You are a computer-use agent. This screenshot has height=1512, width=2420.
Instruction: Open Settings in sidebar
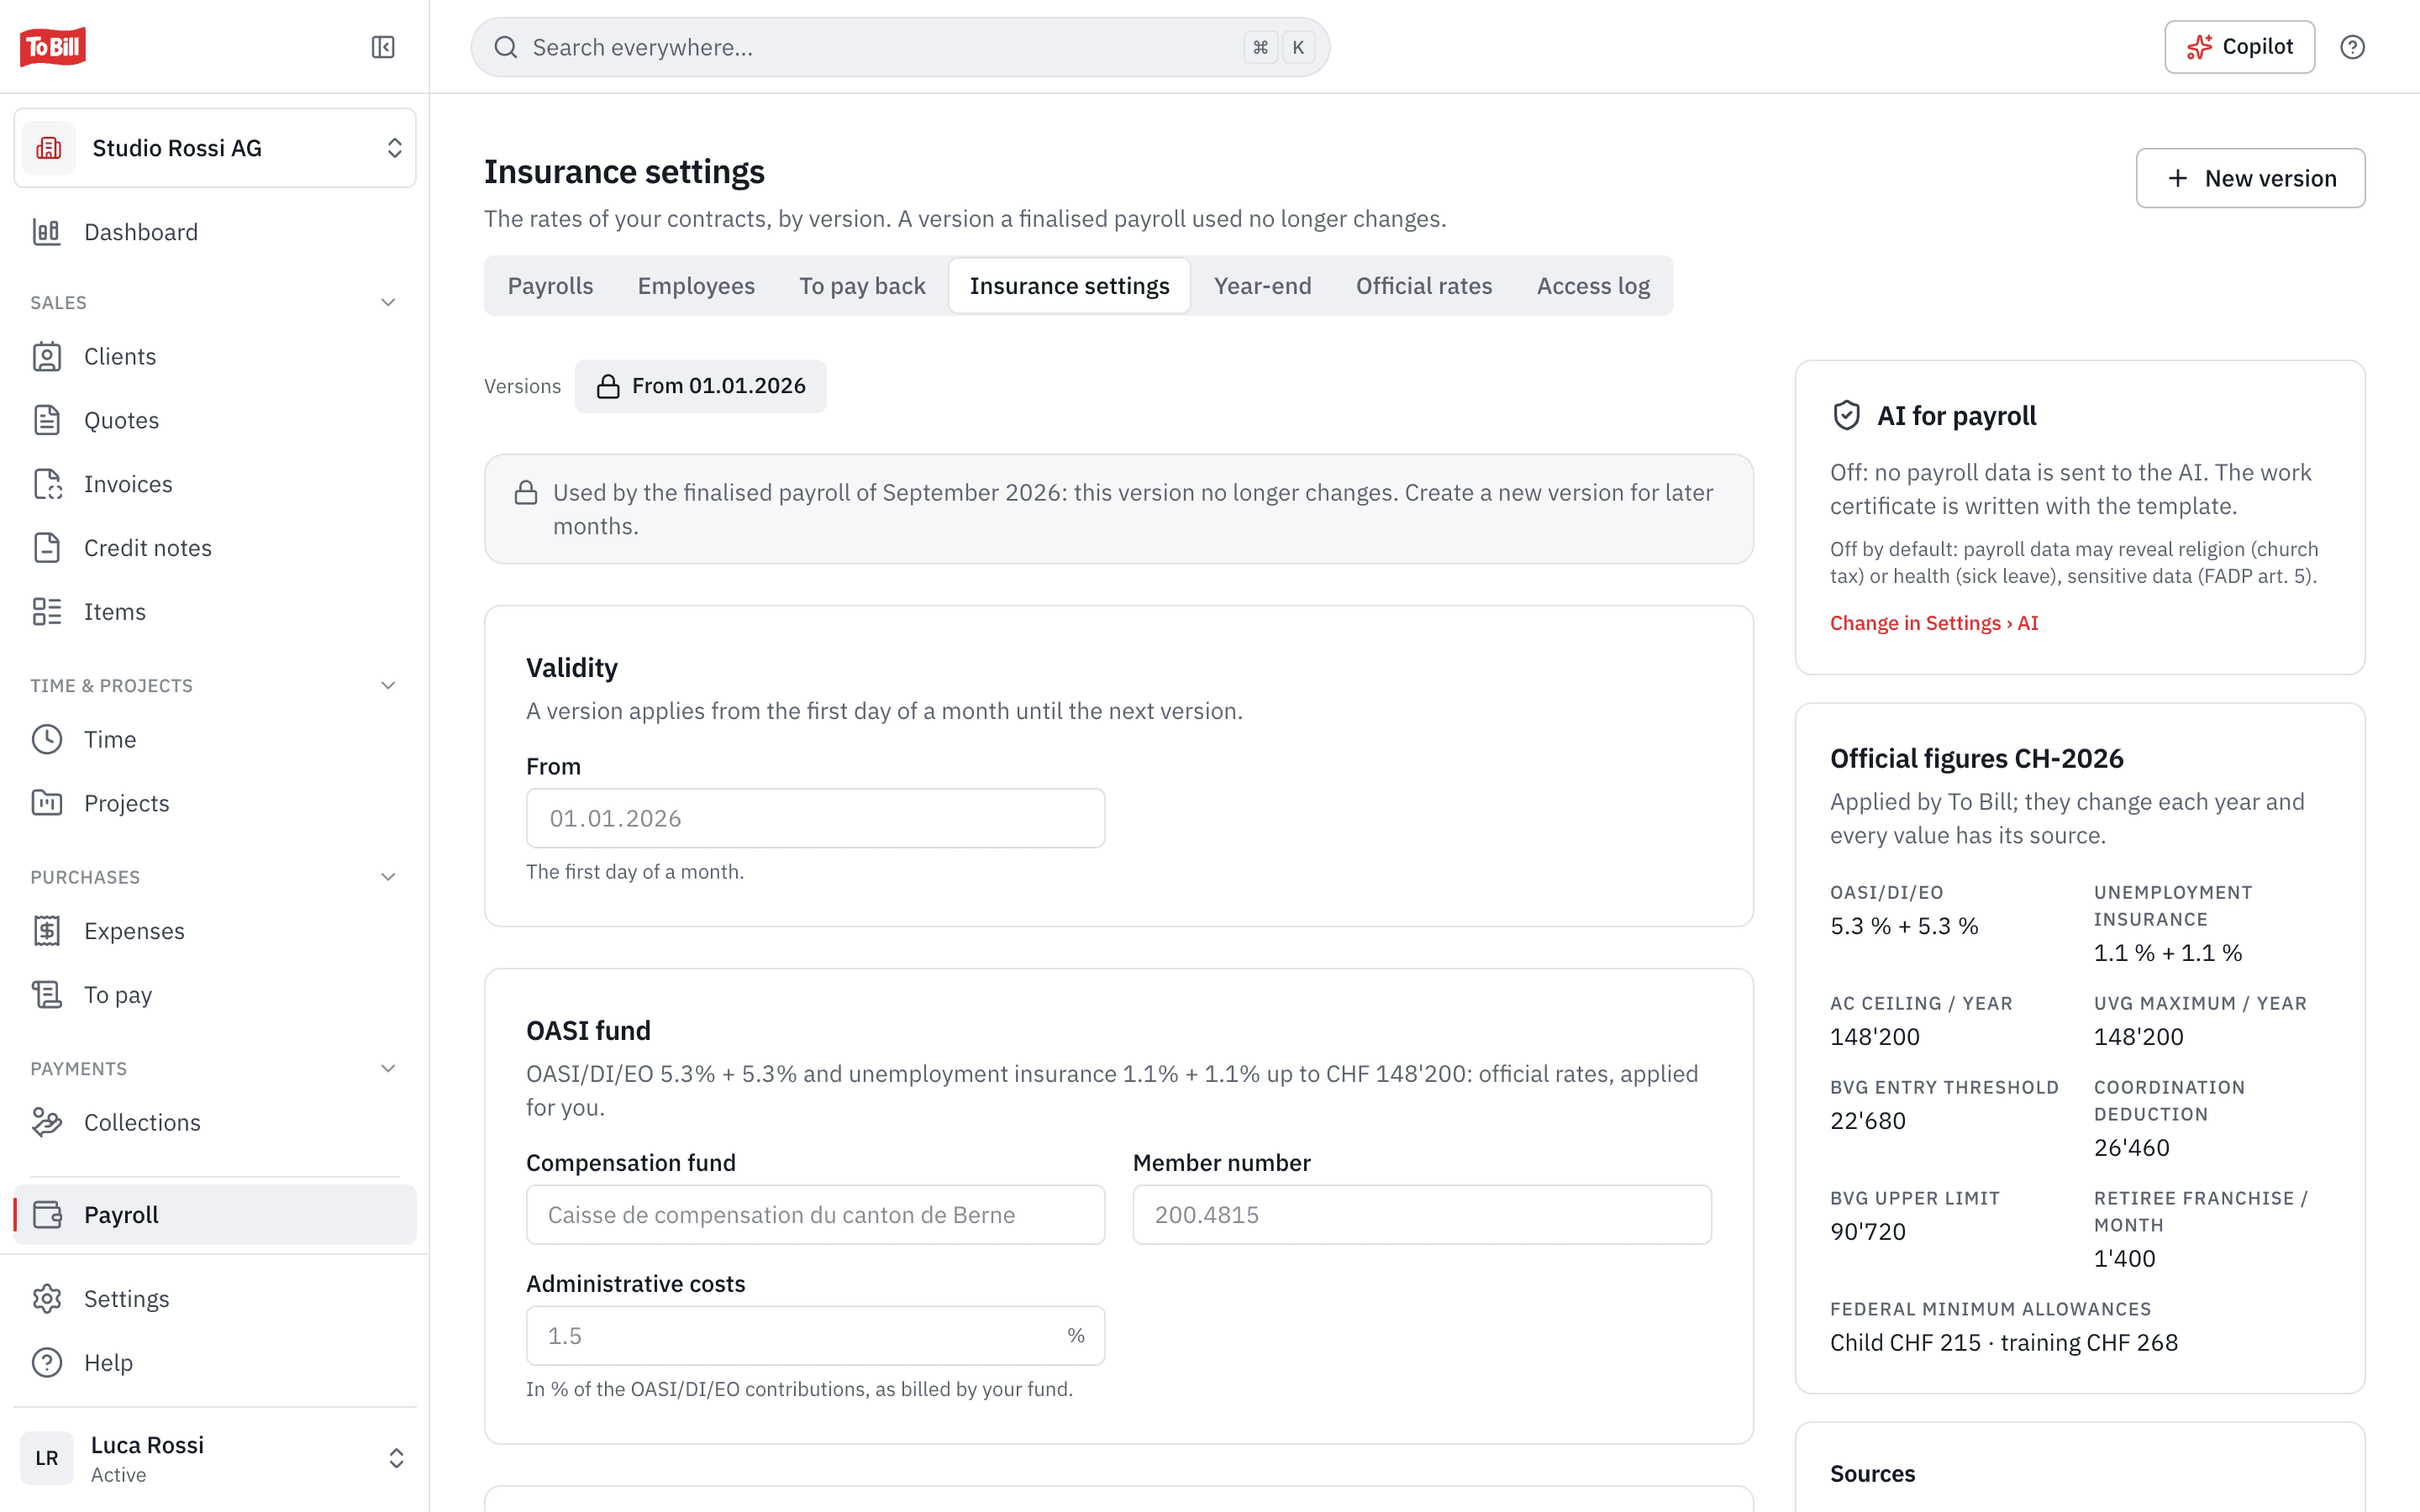pyautogui.click(x=215, y=1299)
